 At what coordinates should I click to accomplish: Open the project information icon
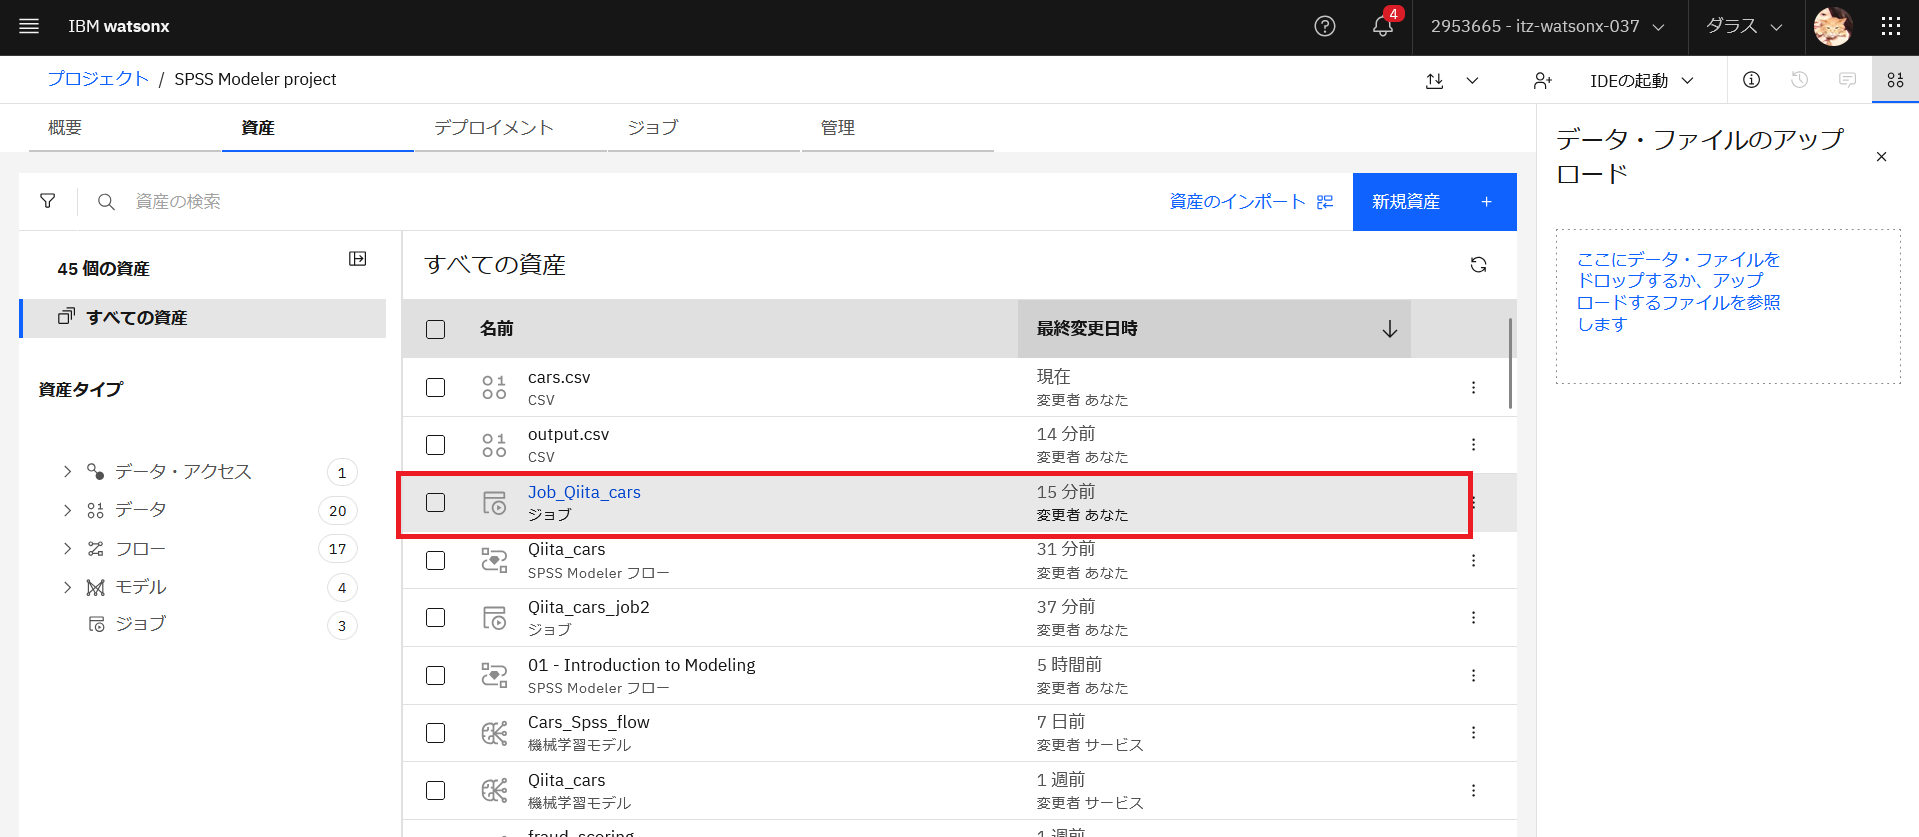pos(1751,80)
